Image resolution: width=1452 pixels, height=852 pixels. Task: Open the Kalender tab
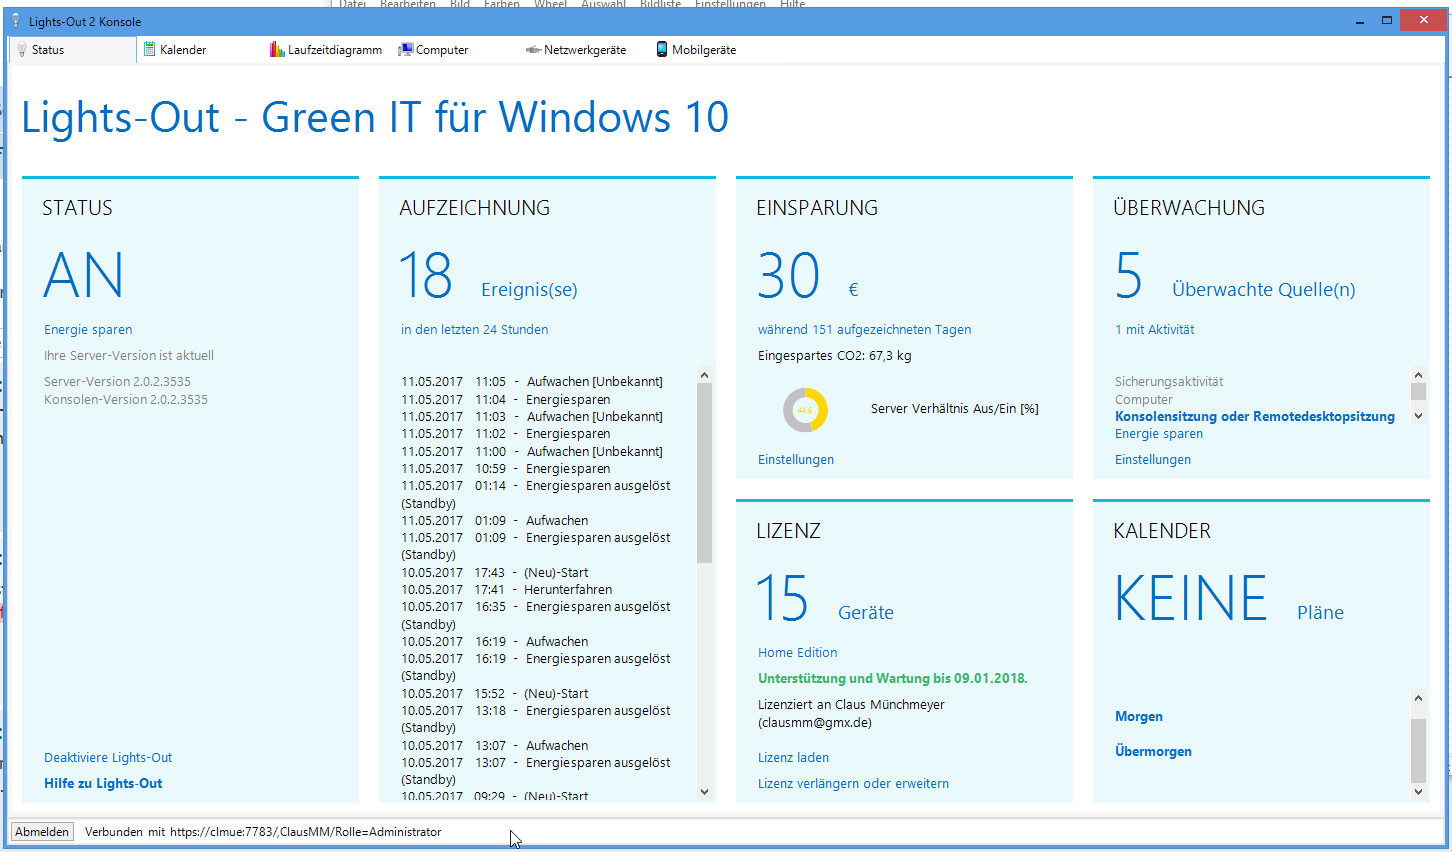175,50
